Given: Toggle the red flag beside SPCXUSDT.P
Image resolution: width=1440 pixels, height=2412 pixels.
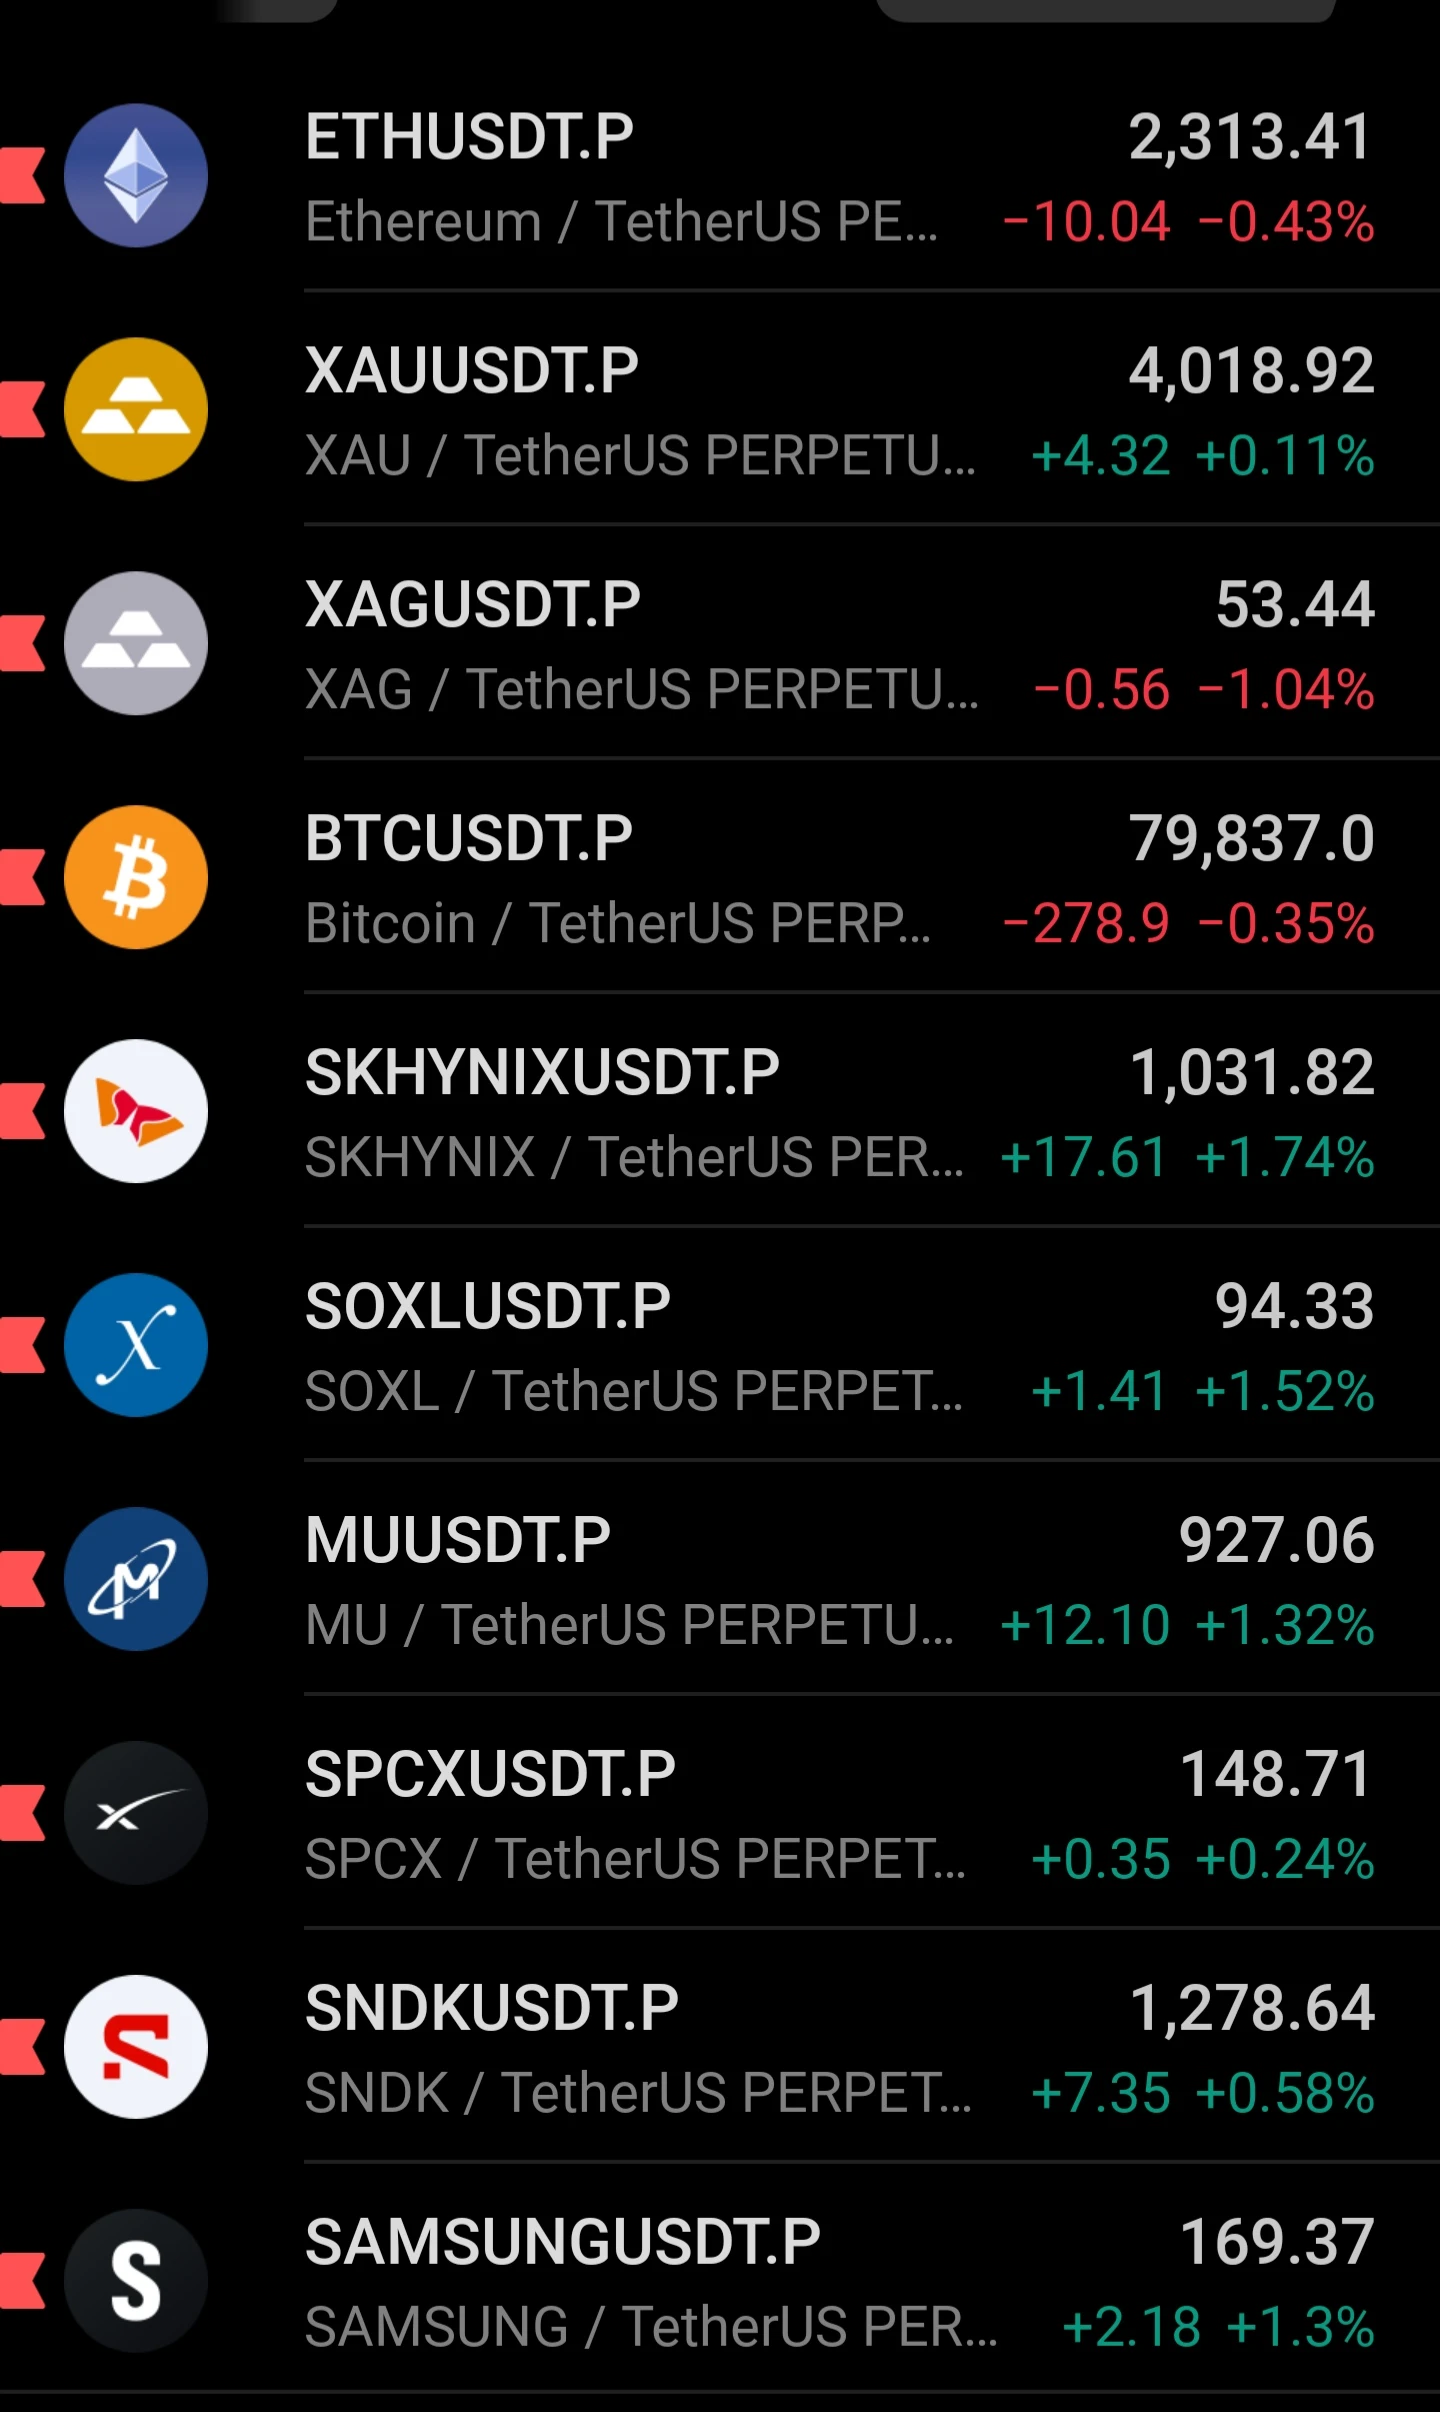Looking at the screenshot, I should (22, 1813).
